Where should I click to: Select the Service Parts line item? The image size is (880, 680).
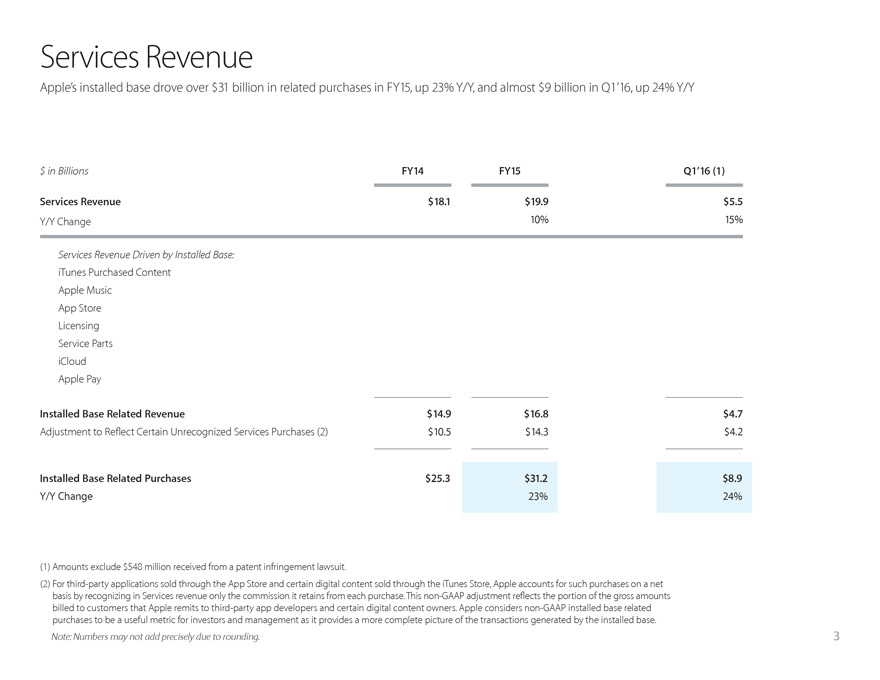pos(85,343)
